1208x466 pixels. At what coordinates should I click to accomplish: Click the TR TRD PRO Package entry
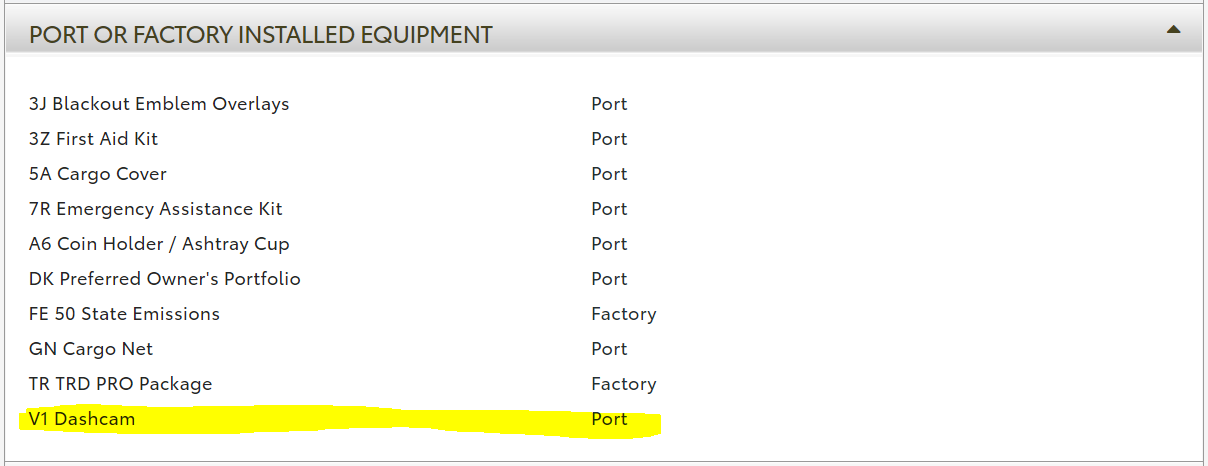[120, 384]
